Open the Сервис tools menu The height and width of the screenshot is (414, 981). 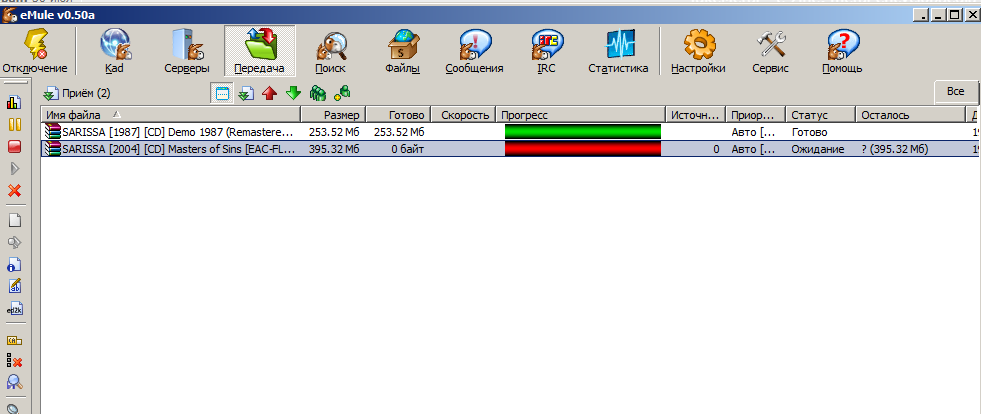click(771, 51)
